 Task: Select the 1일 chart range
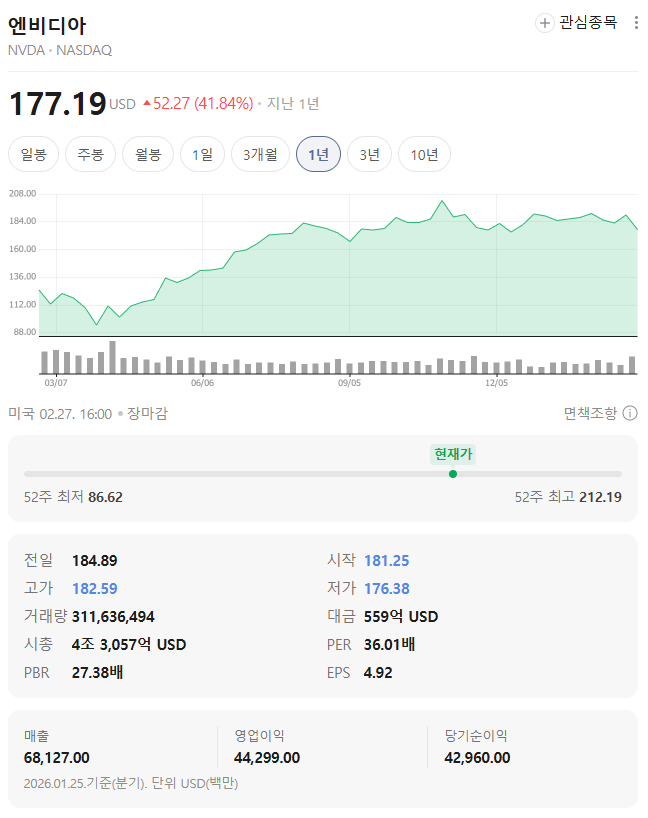point(202,154)
